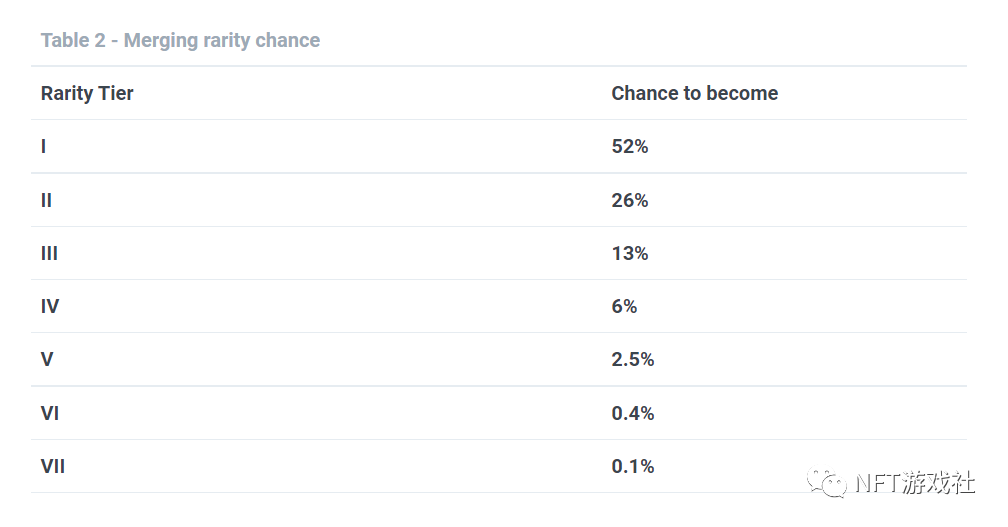
Task: Select the Rarity Tier I cell
Action: 44,147
